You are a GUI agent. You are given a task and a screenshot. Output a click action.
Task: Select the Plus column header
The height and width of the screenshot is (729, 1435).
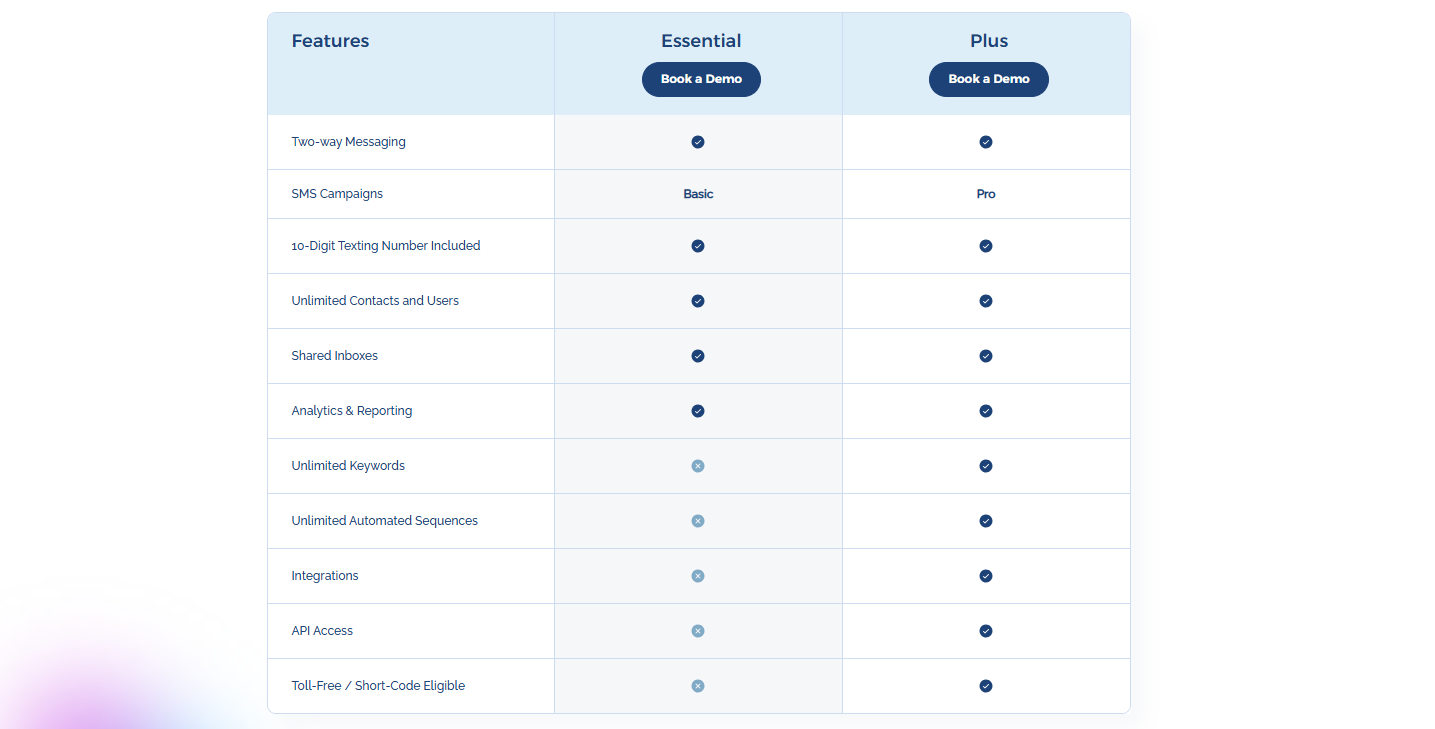point(988,40)
